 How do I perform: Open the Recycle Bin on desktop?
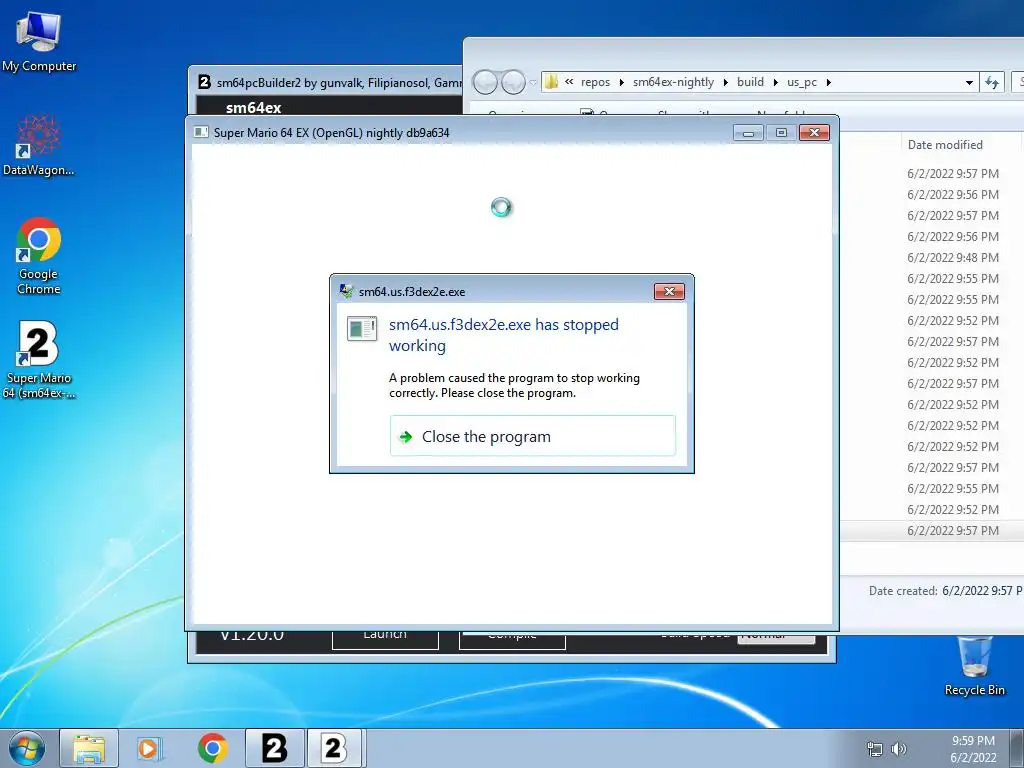point(974,666)
